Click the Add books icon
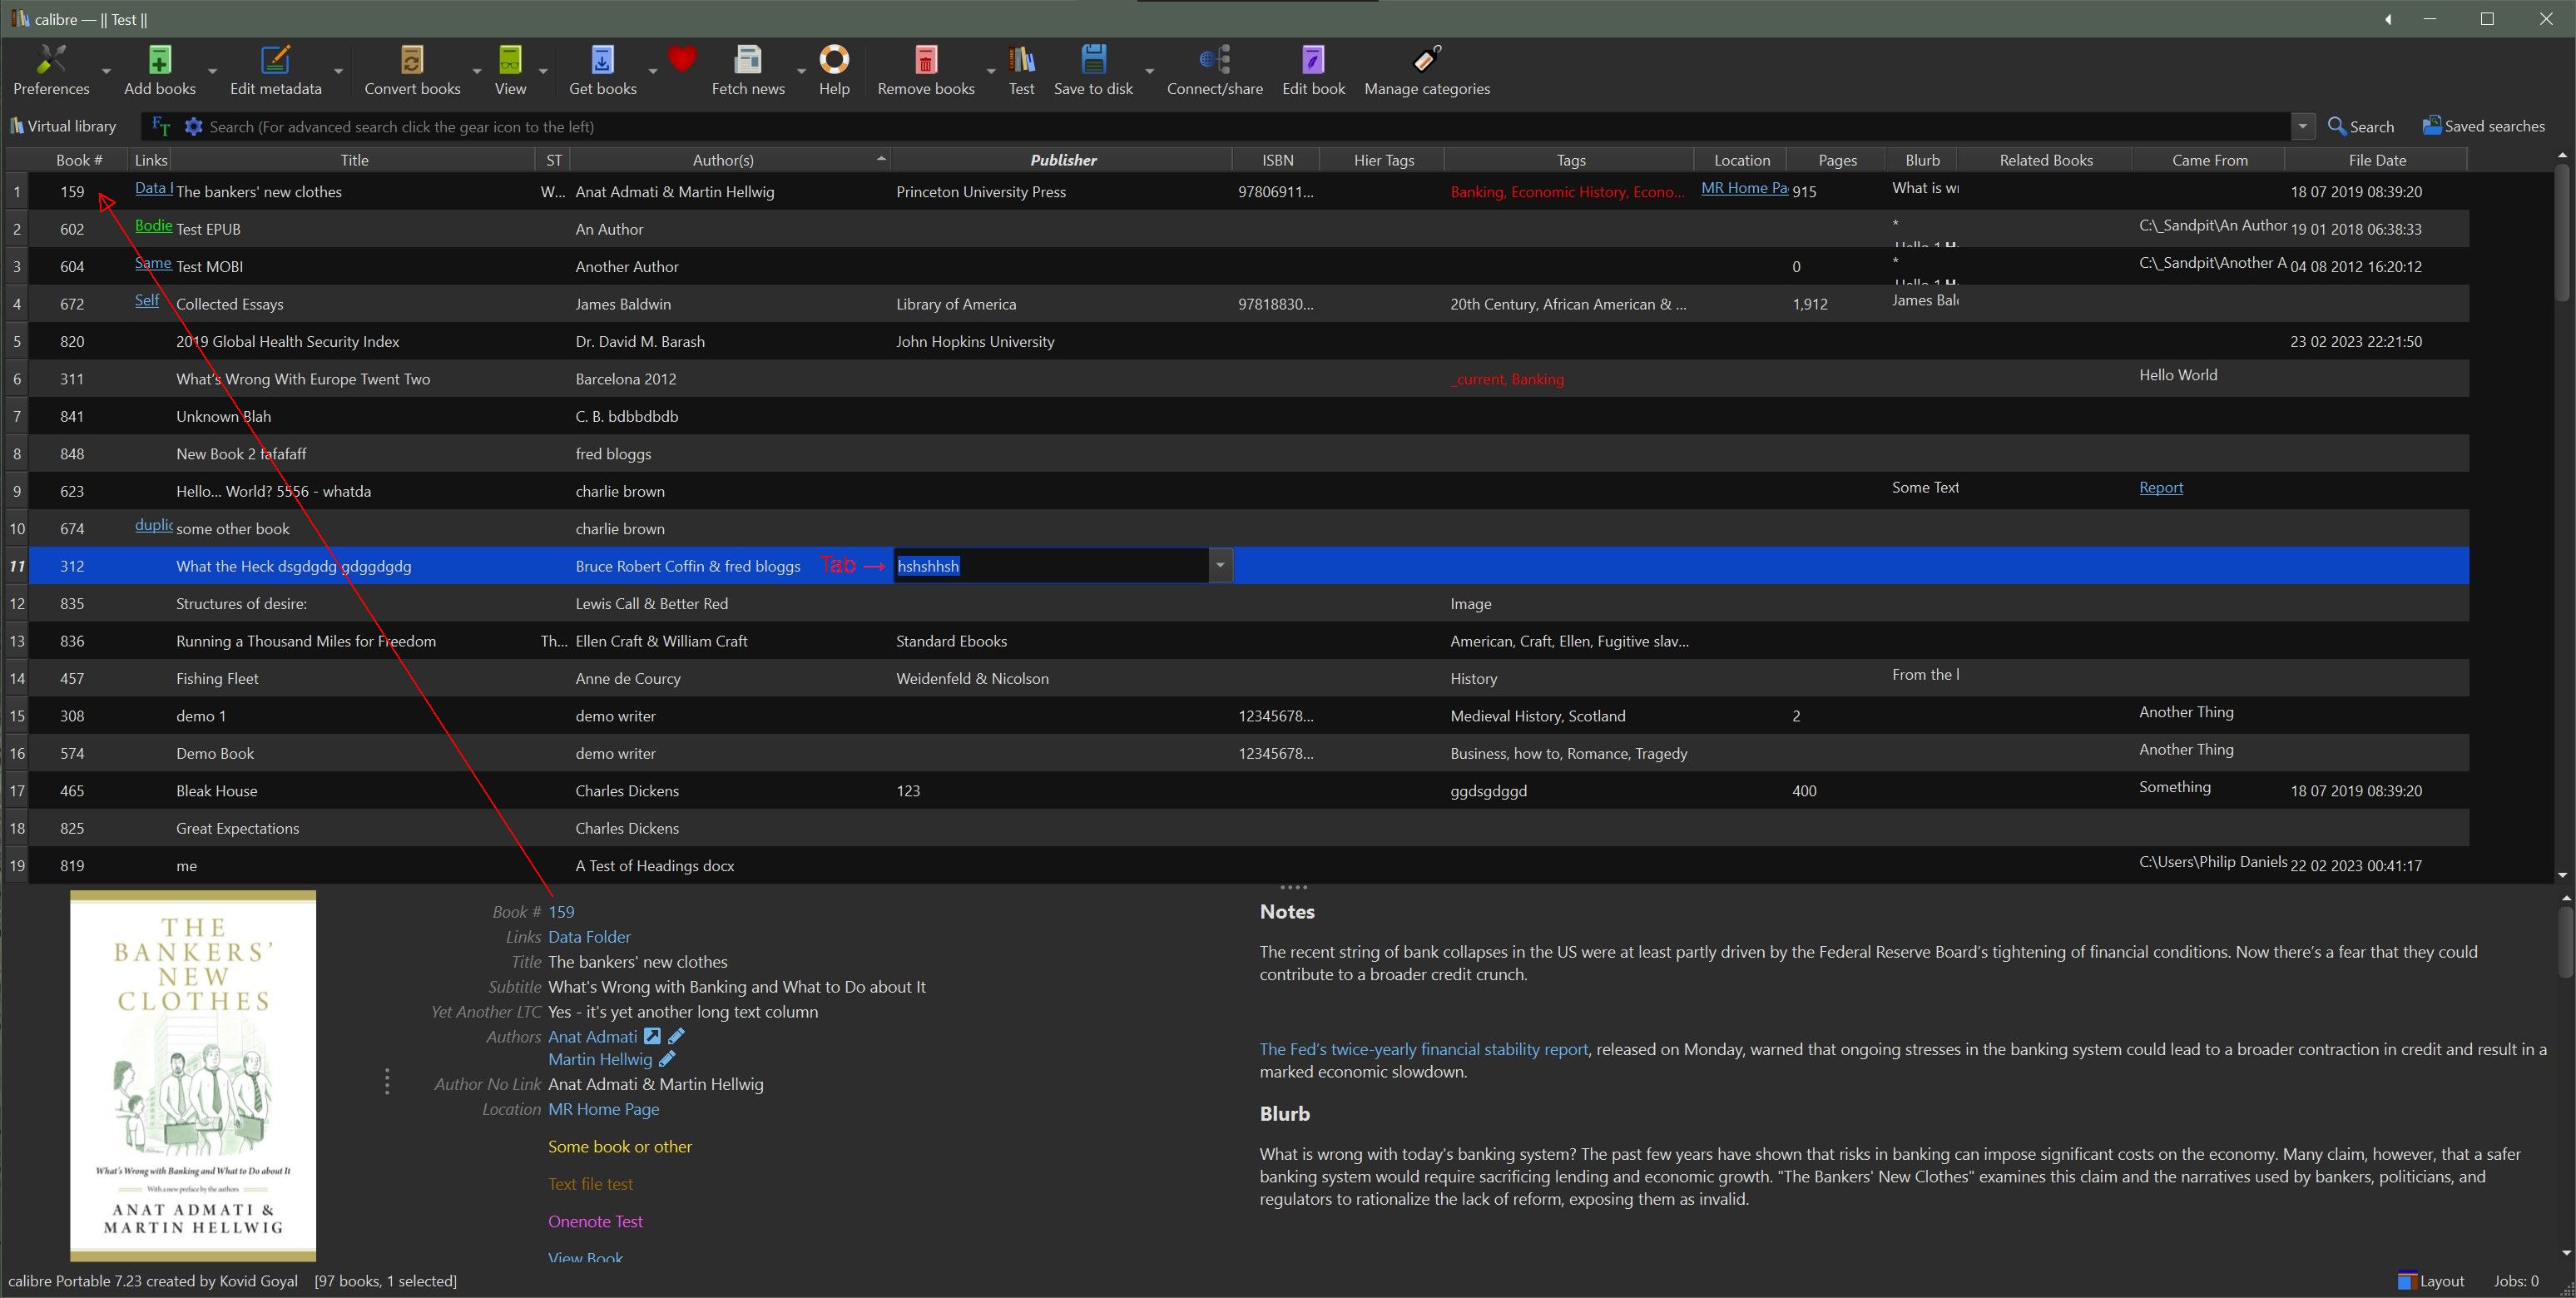Image resolution: width=2576 pixels, height=1298 pixels. [159, 61]
